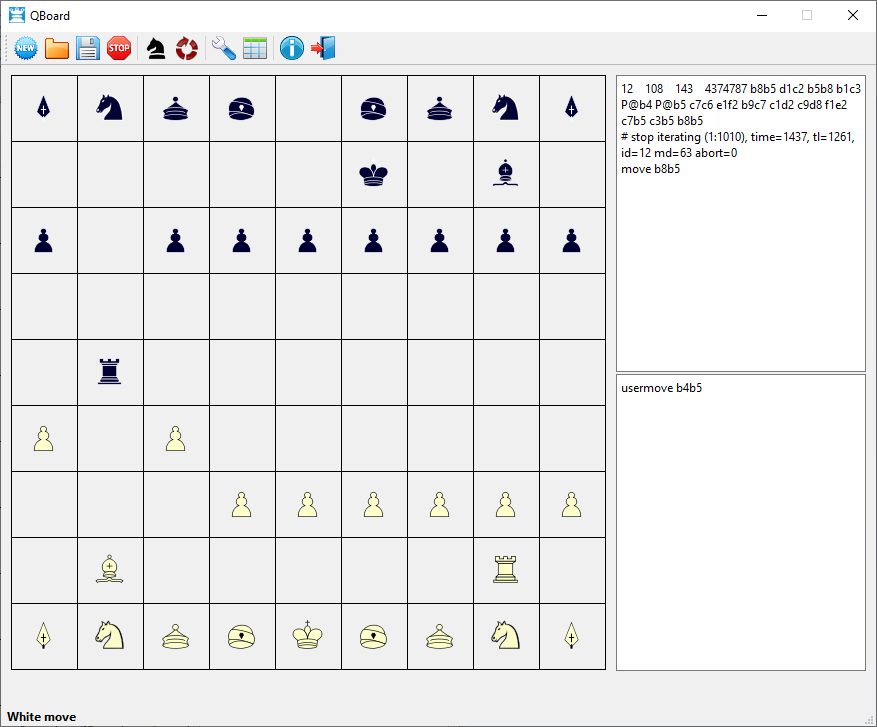Select the white pawn on d3
Image resolution: width=877 pixels, height=727 pixels.
click(x=242, y=505)
